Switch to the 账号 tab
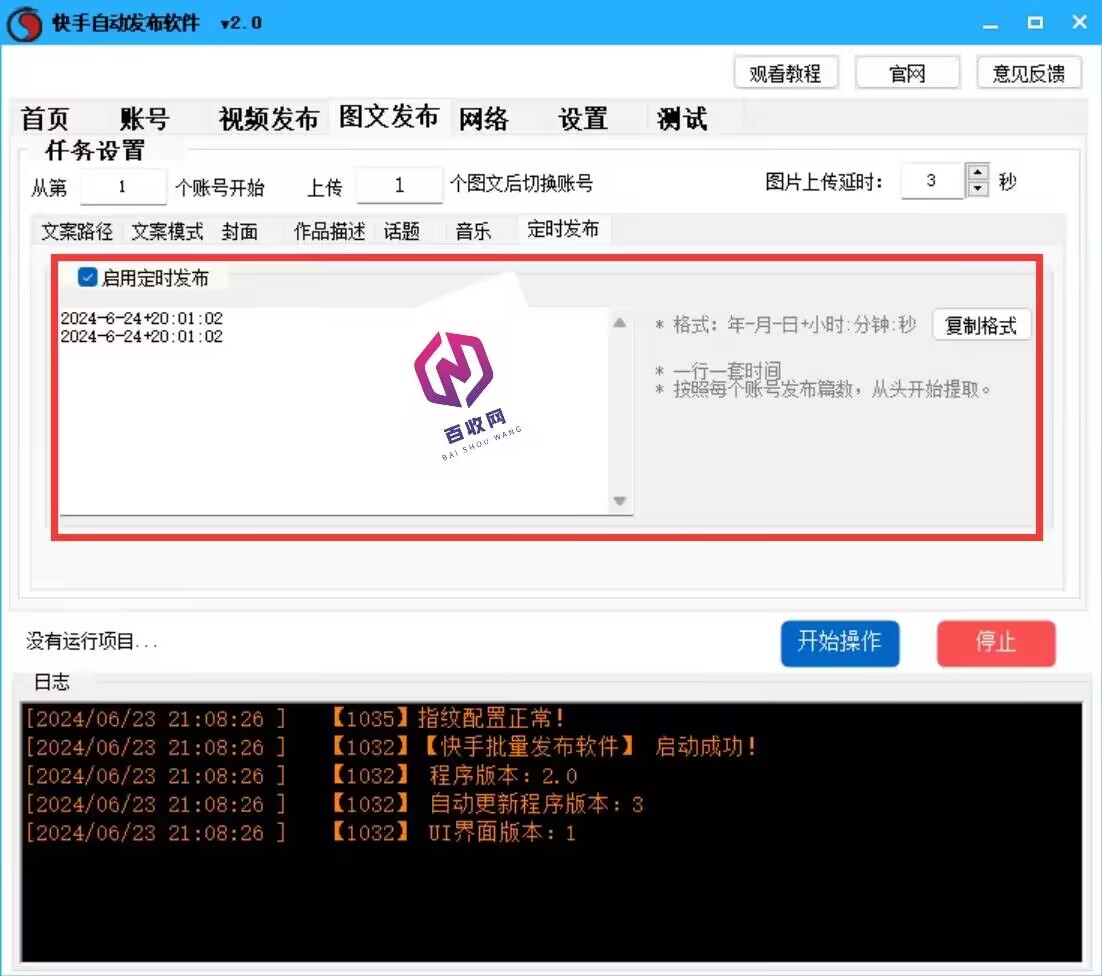Viewport: 1102px width, 976px height. (145, 119)
